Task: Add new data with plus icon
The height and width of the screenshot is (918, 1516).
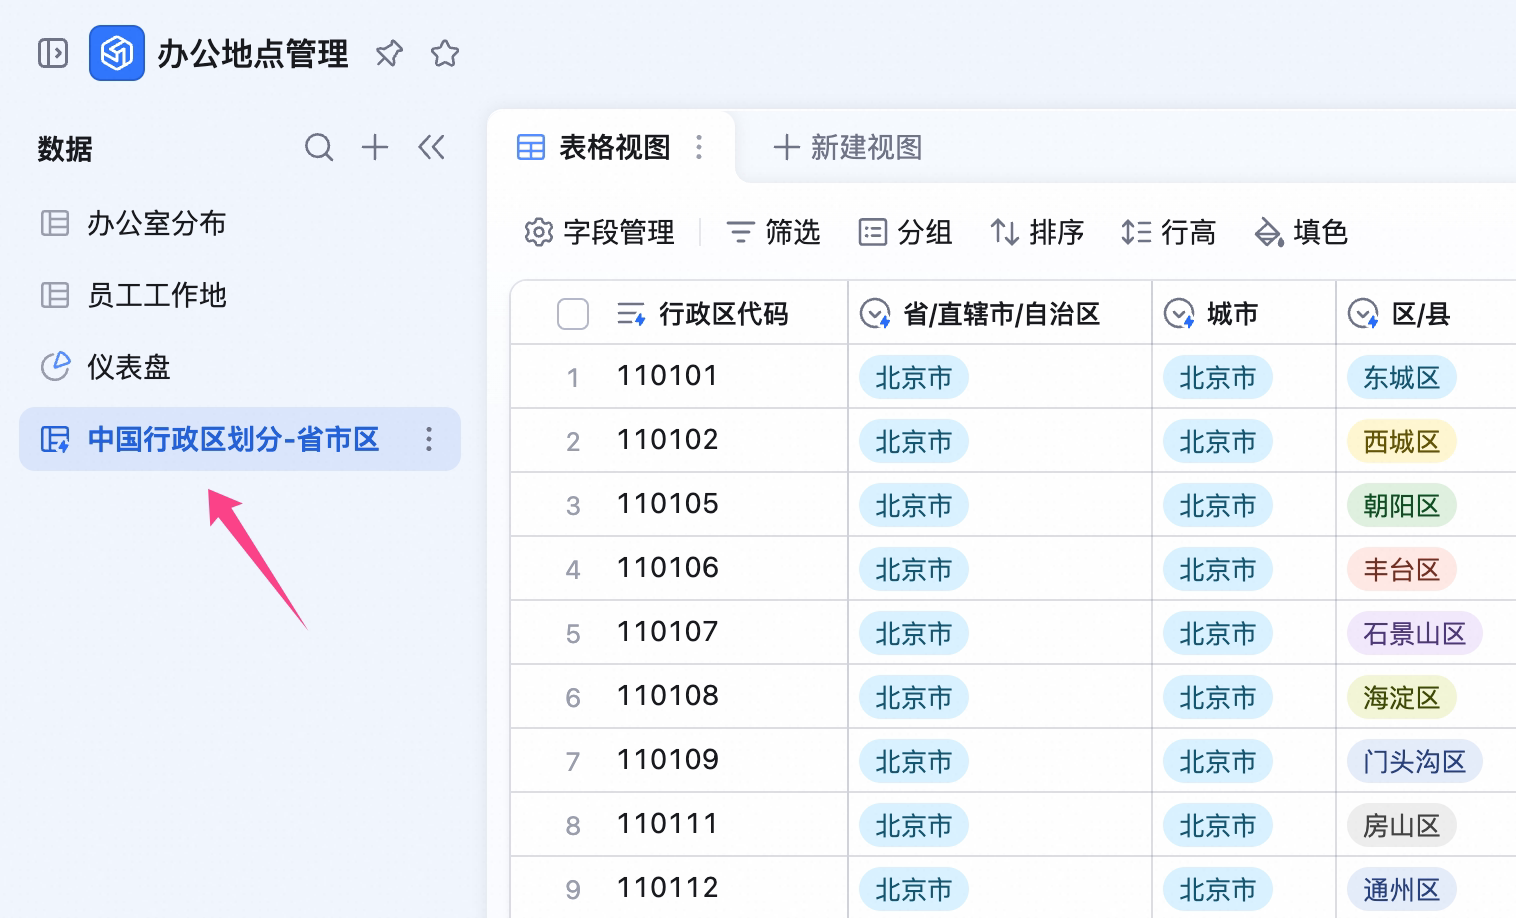Action: (x=375, y=148)
